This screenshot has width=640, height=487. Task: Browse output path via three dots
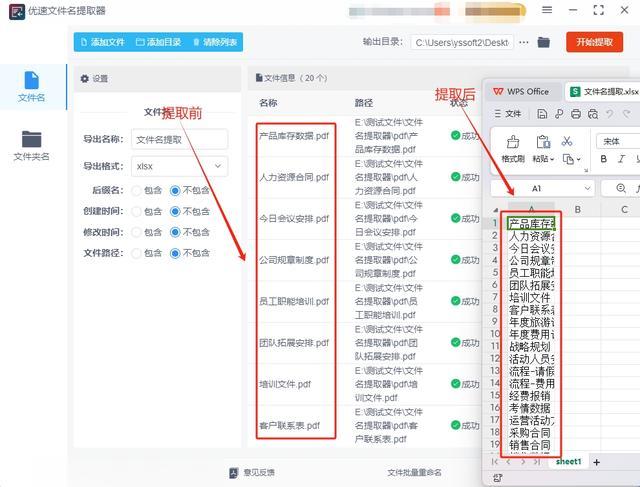[x=524, y=42]
